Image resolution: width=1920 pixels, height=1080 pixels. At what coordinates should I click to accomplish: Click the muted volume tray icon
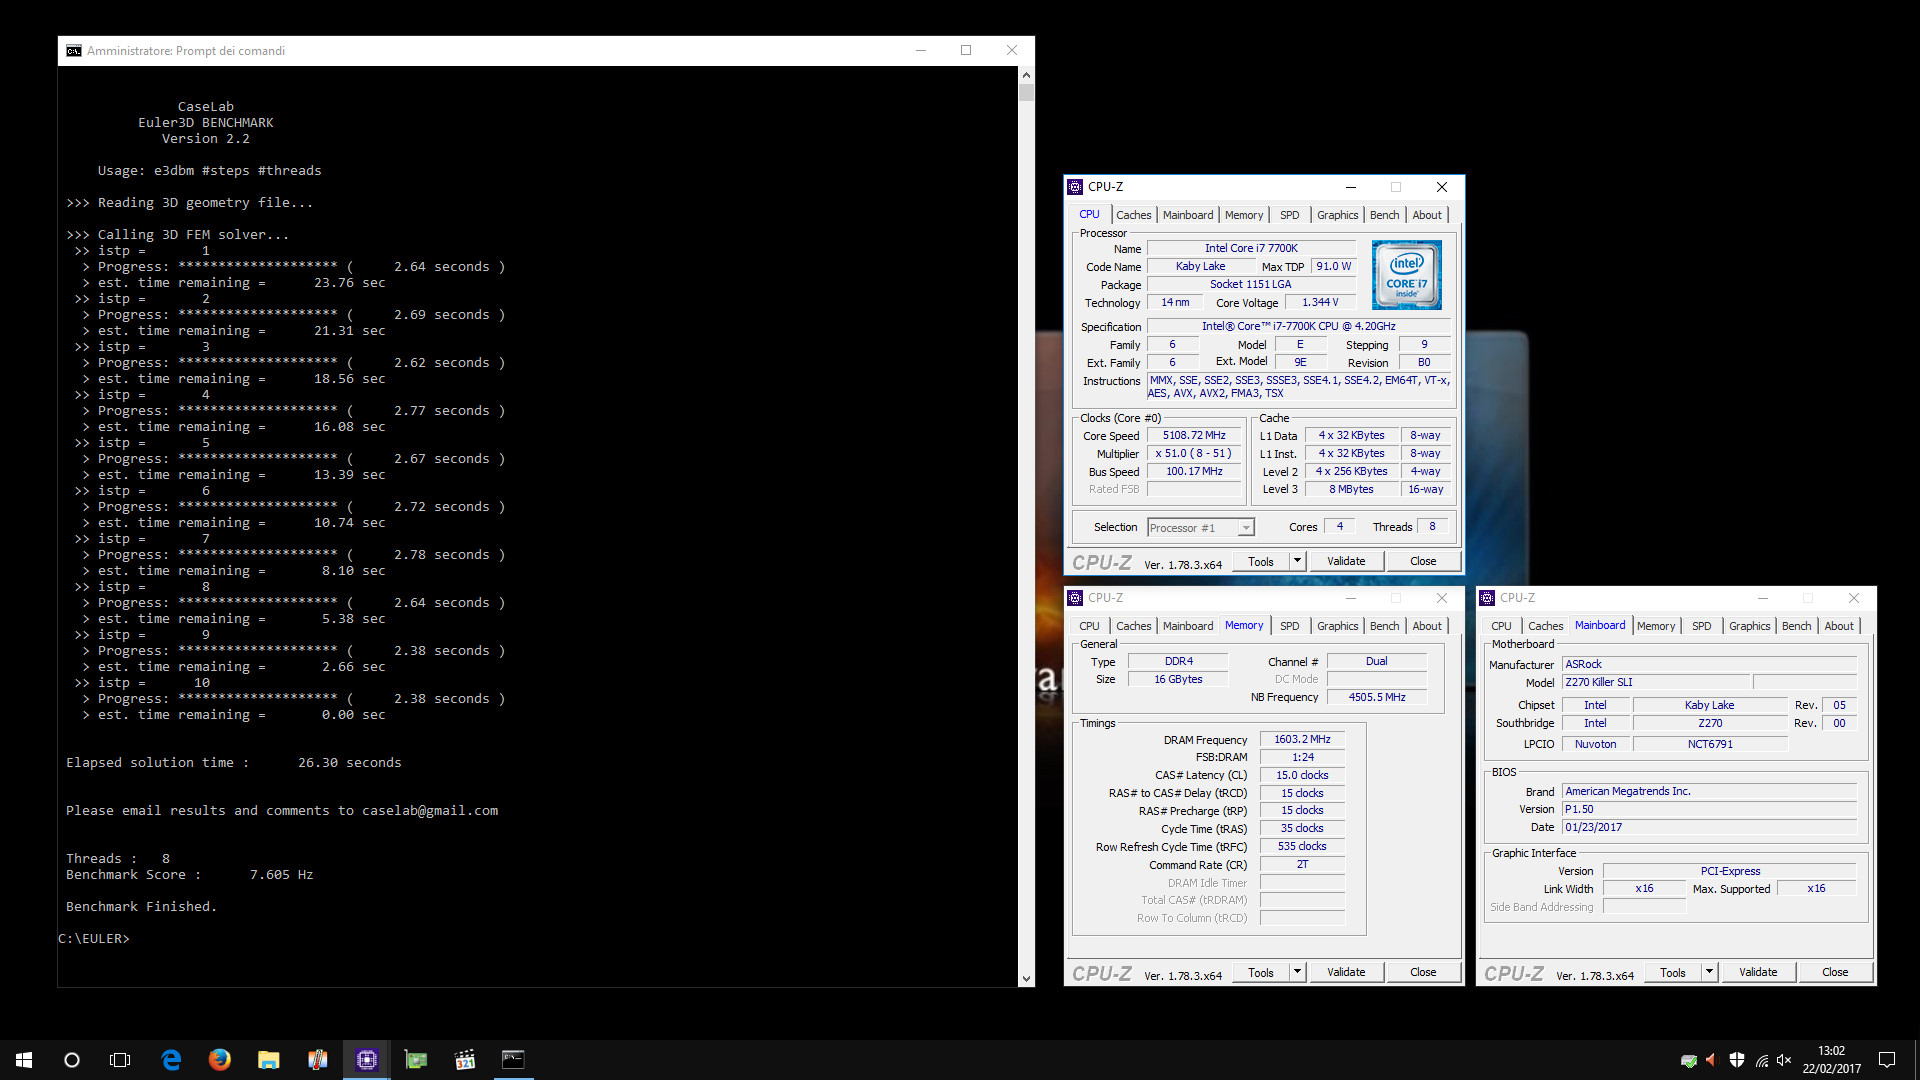[1784, 1060]
